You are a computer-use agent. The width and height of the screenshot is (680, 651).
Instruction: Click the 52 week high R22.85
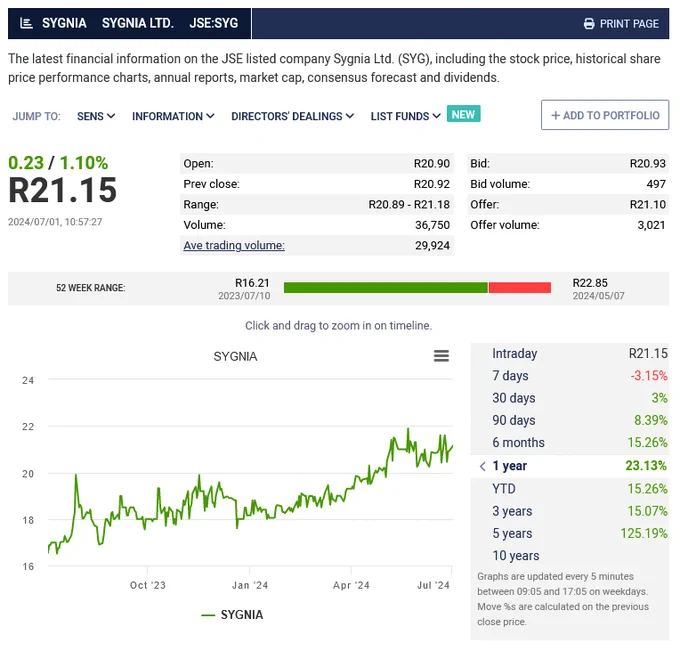tap(590, 283)
